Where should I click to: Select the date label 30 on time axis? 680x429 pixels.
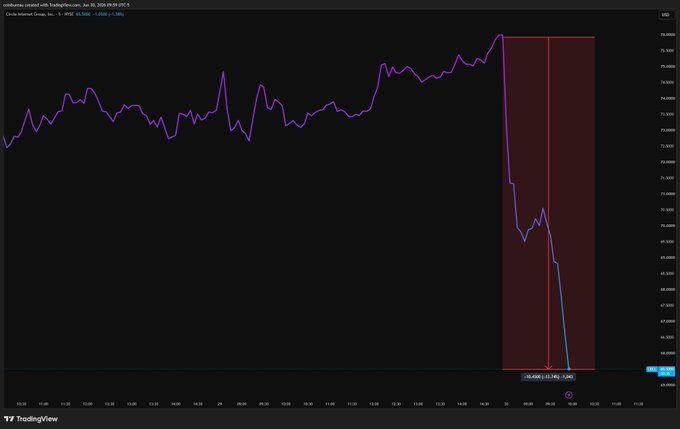coord(506,404)
